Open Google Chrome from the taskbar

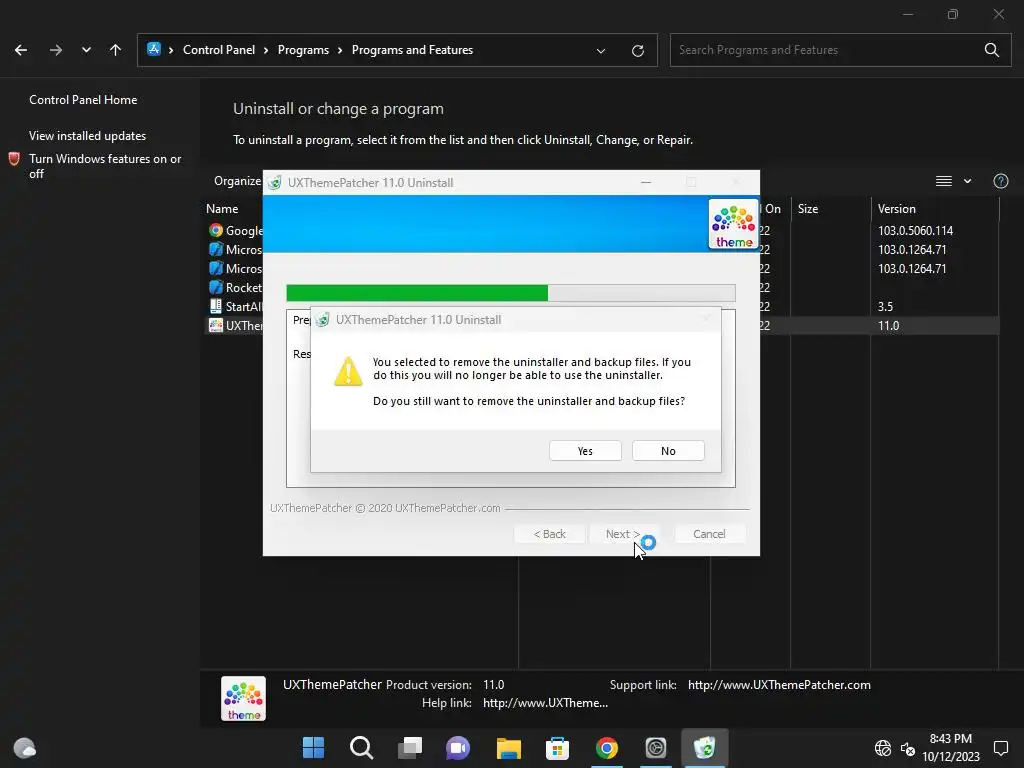[606, 747]
